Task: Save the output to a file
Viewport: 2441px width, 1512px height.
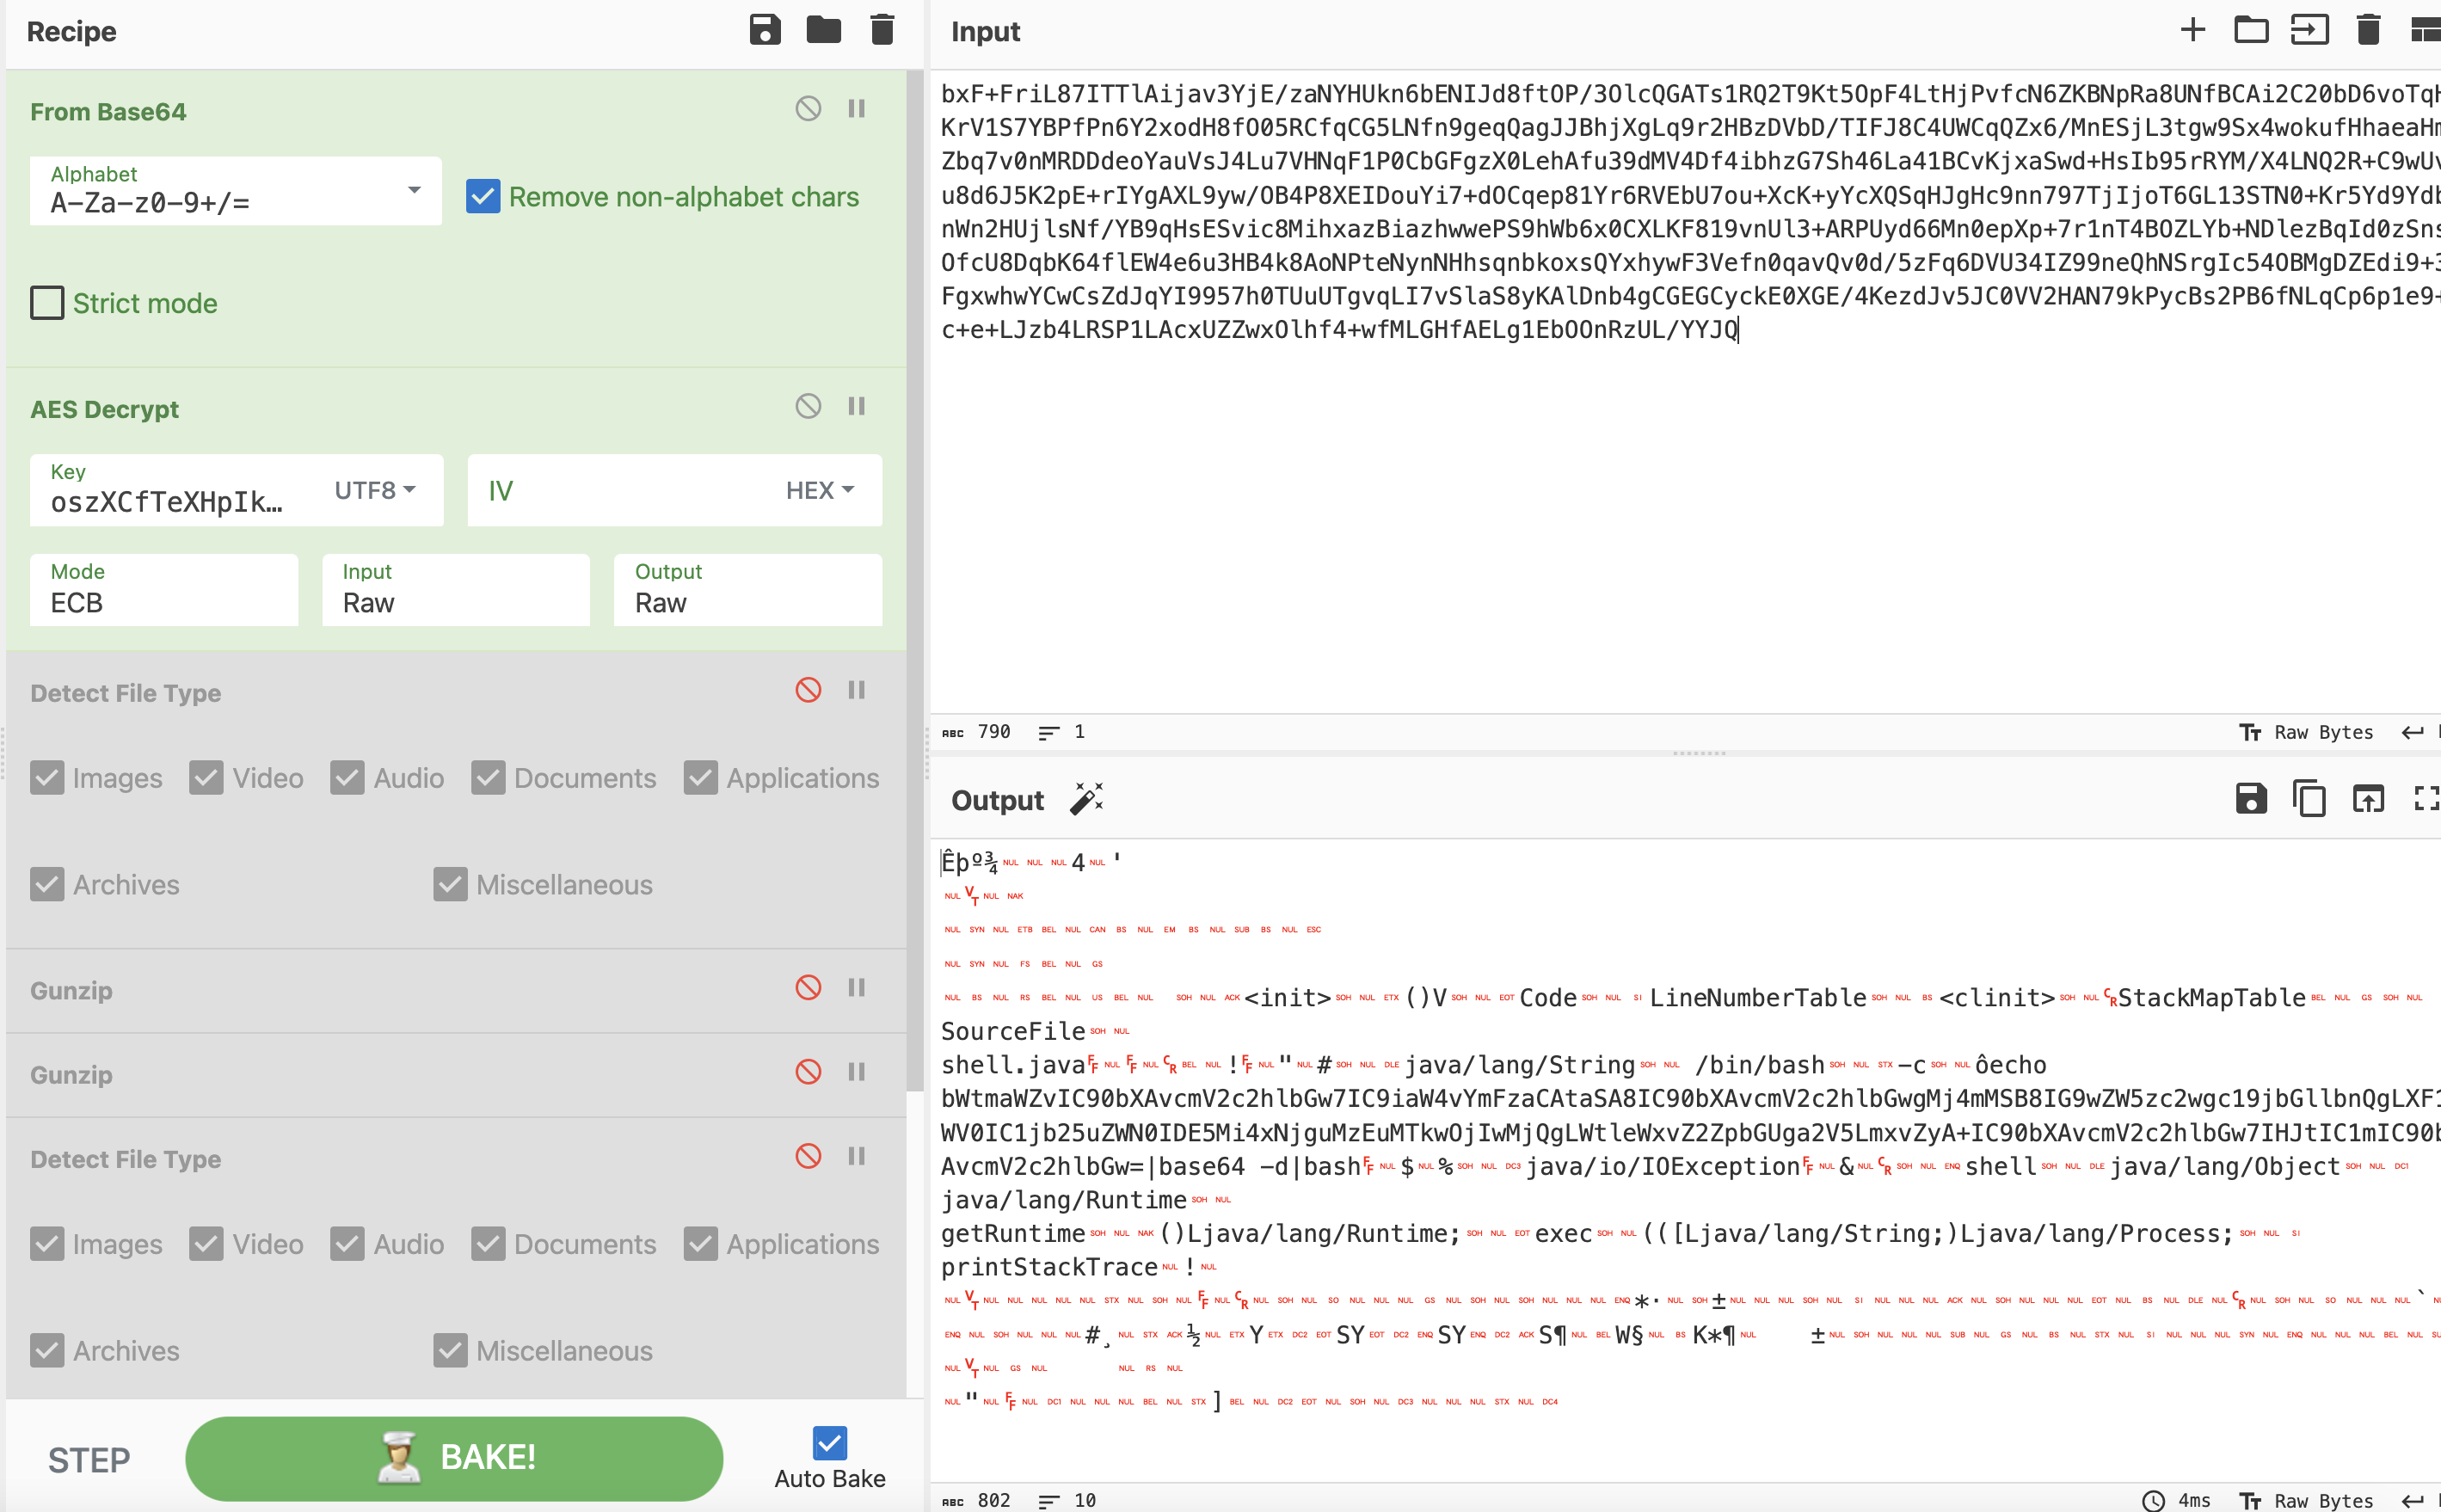Action: click(2250, 798)
